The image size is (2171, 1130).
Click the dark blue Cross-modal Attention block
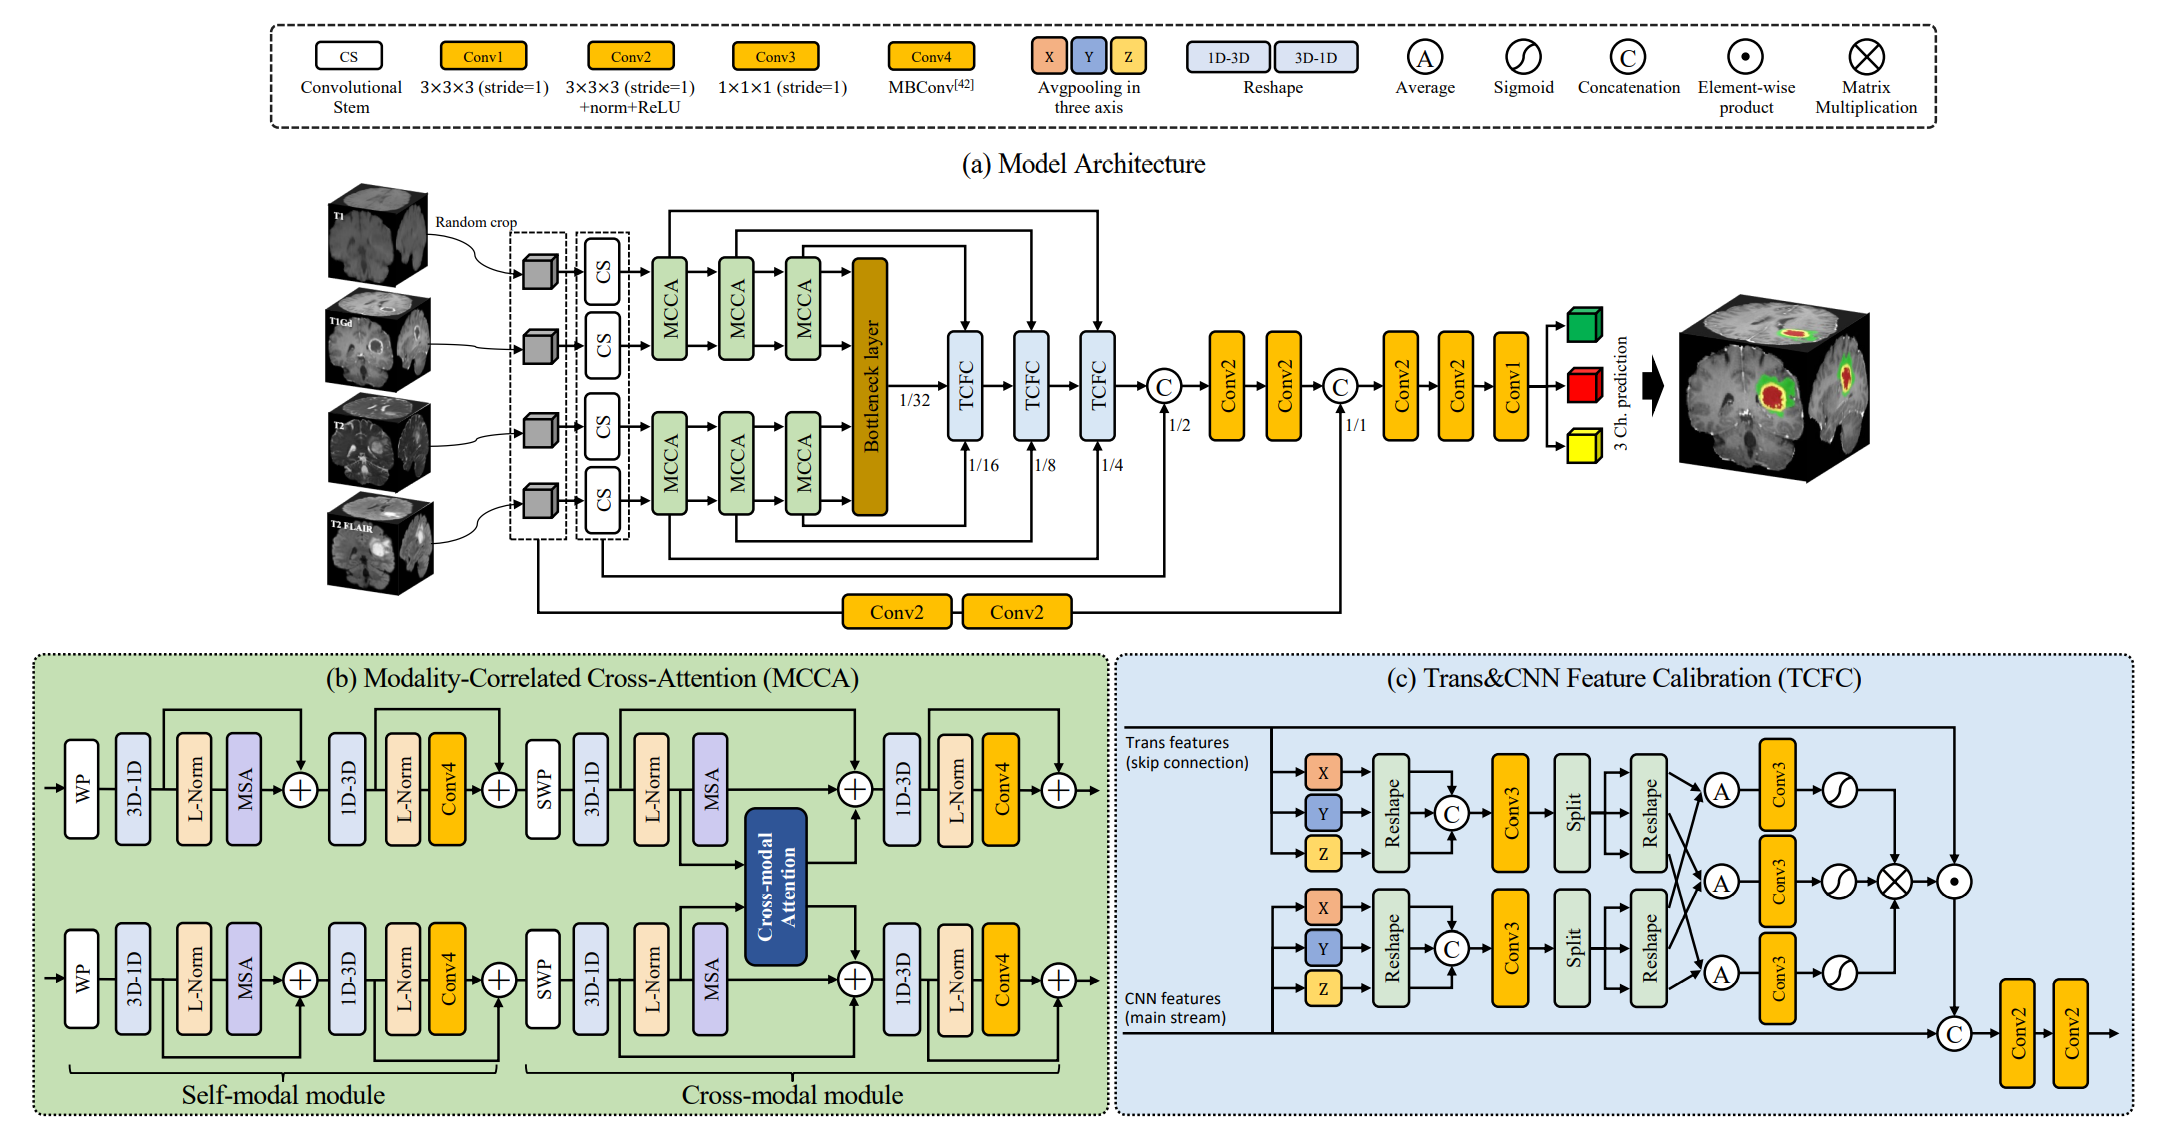click(x=776, y=886)
